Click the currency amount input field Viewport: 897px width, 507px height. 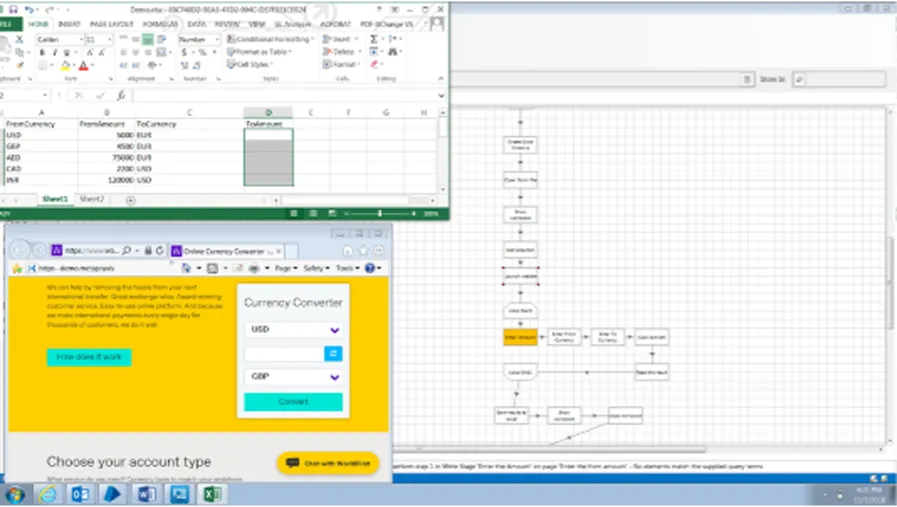tap(284, 354)
